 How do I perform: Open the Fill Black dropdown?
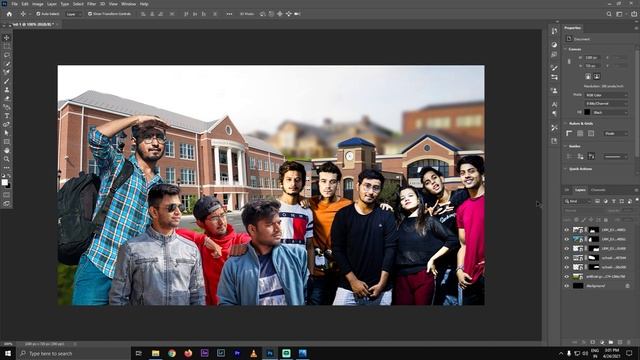coord(610,112)
